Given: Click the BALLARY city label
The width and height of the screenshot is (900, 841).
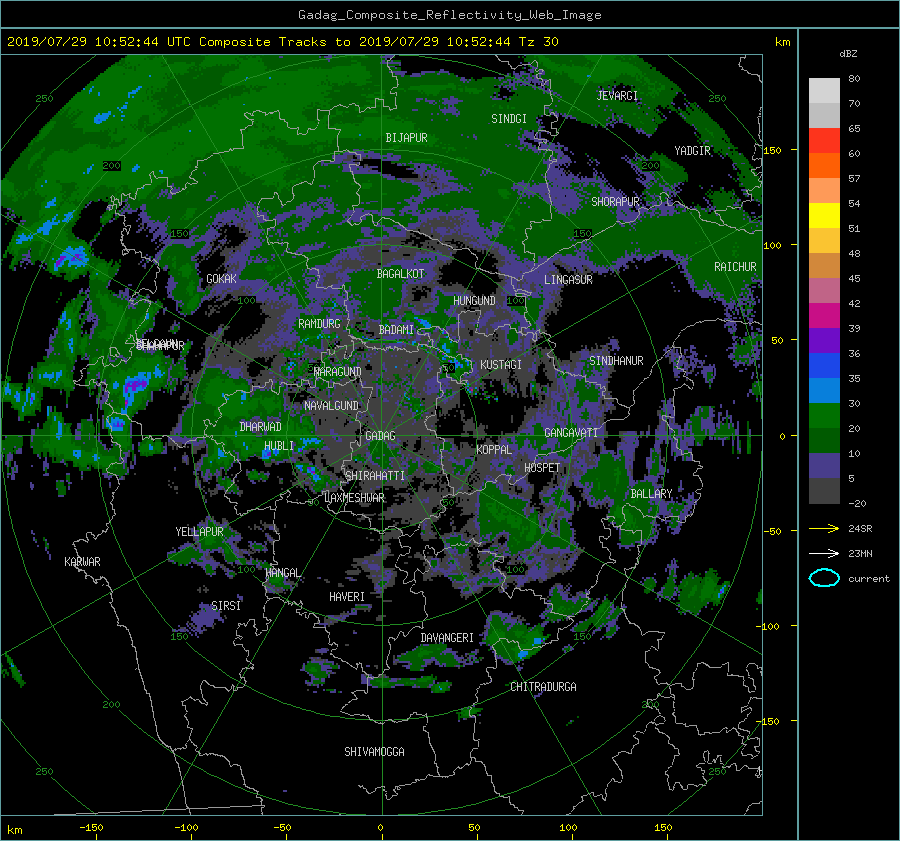Looking at the screenshot, I should pos(651,494).
